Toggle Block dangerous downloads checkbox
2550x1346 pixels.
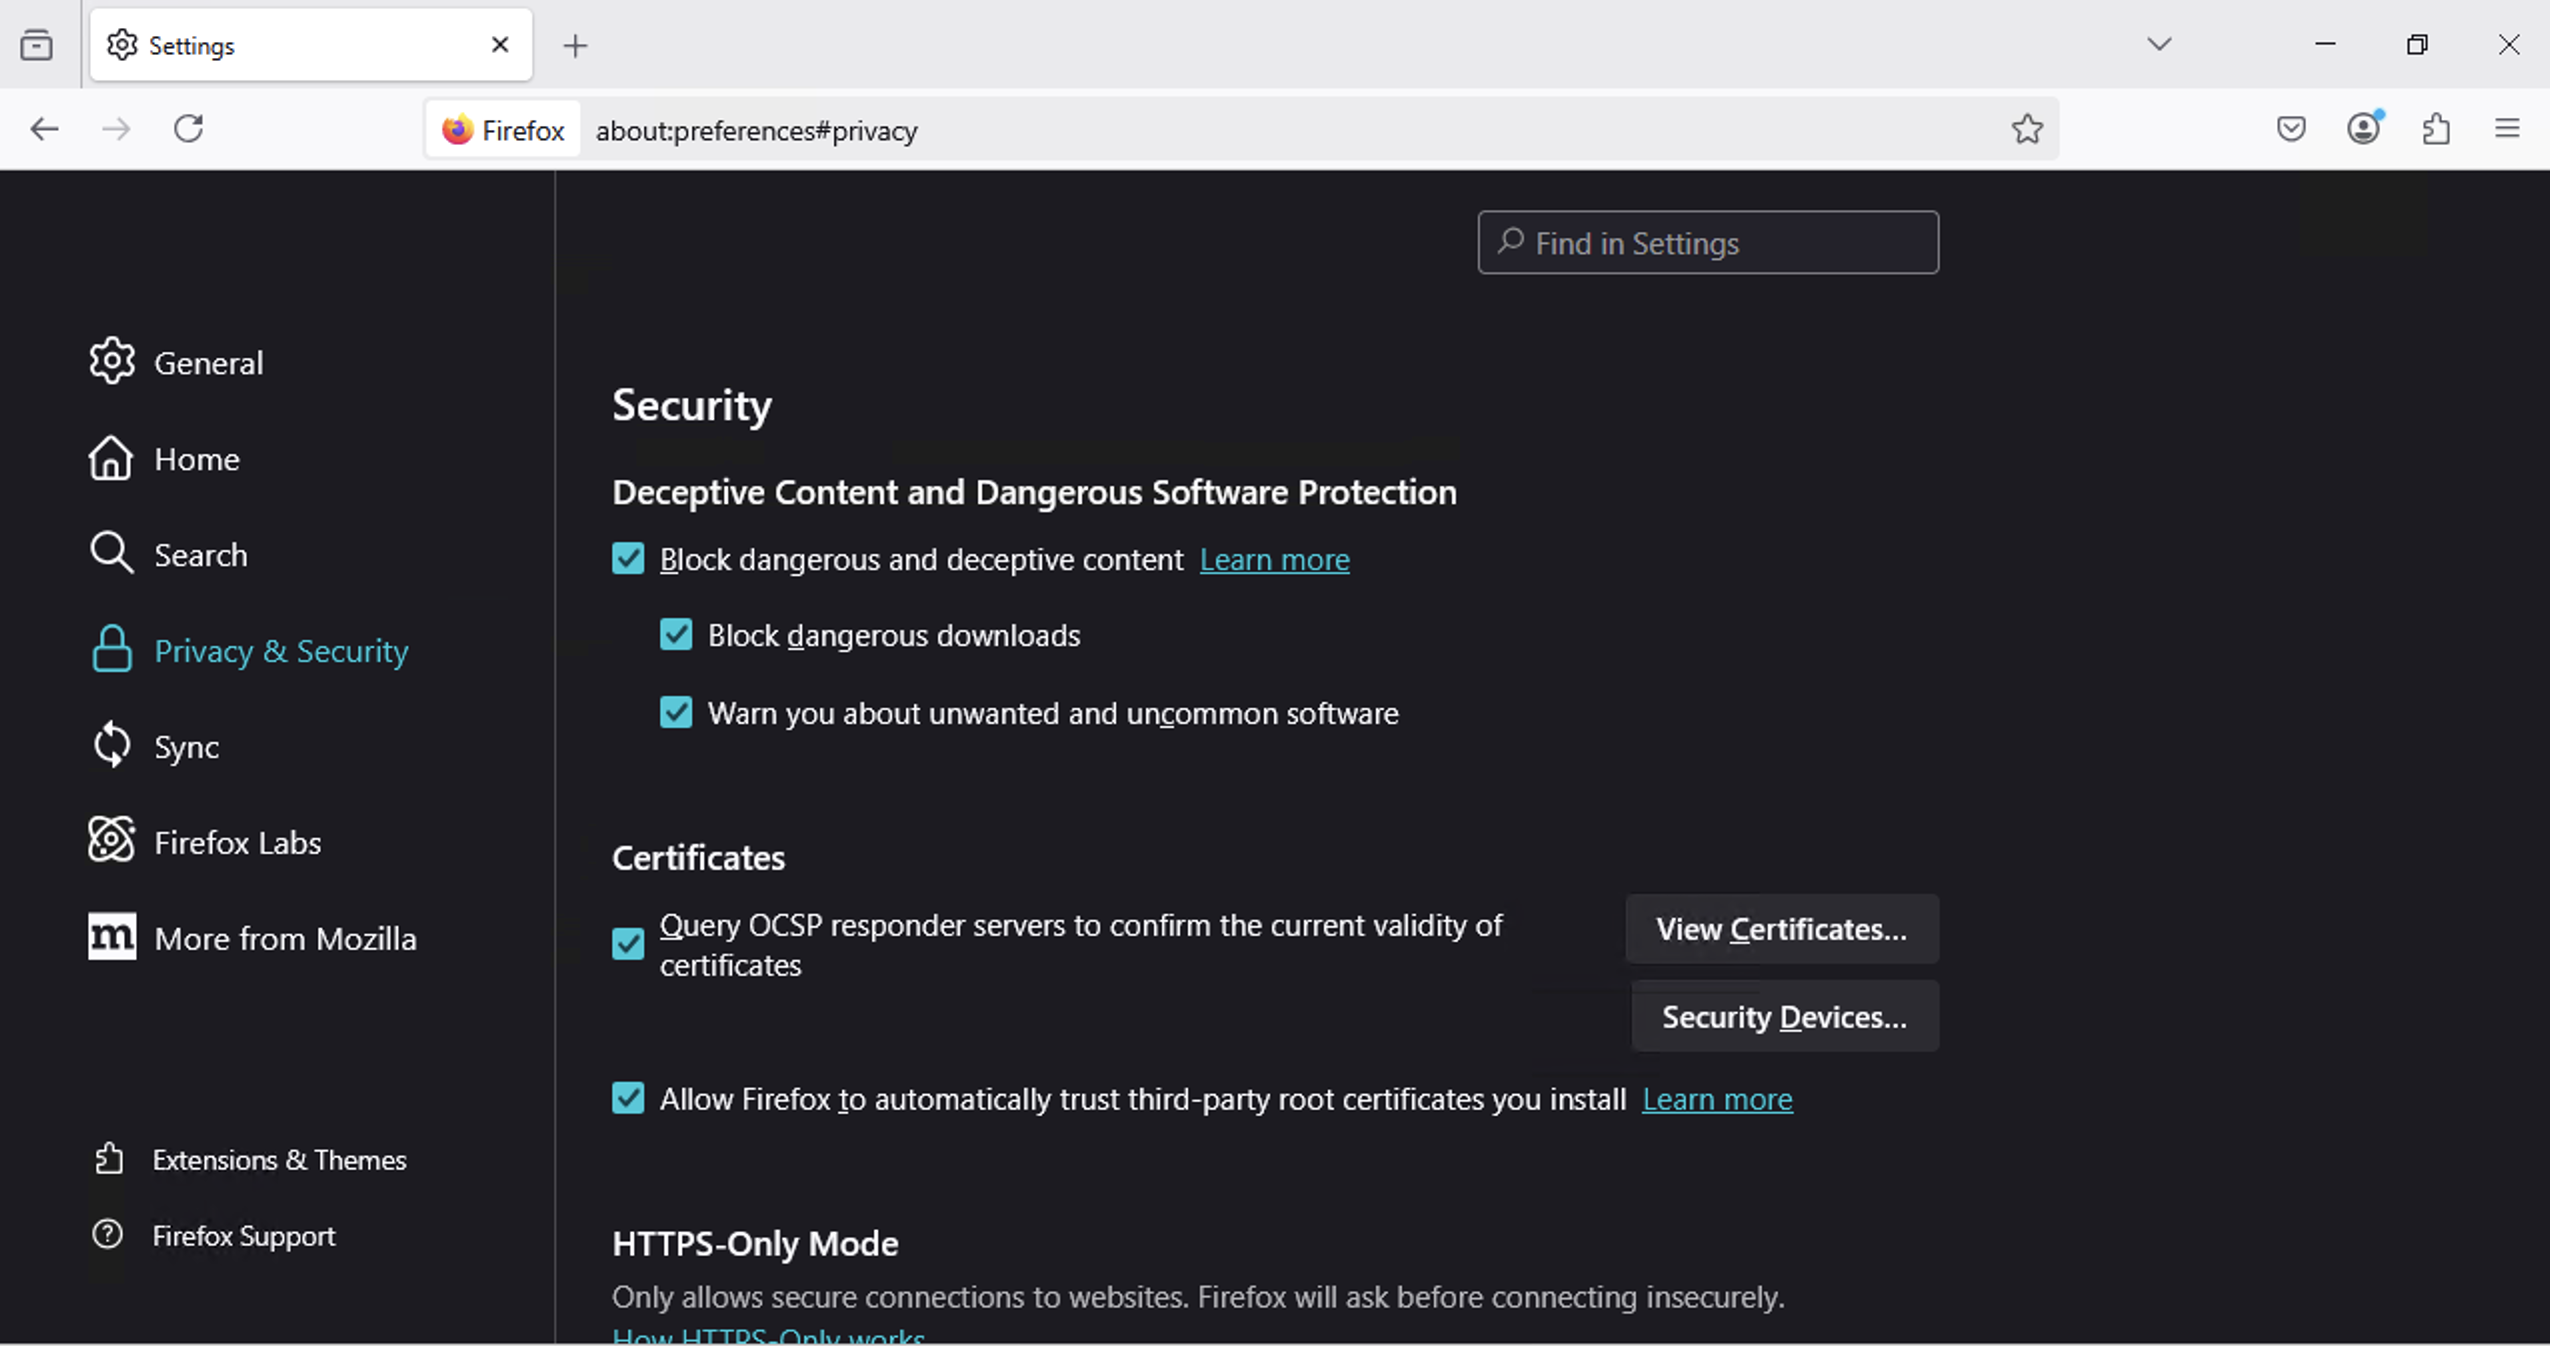676,634
